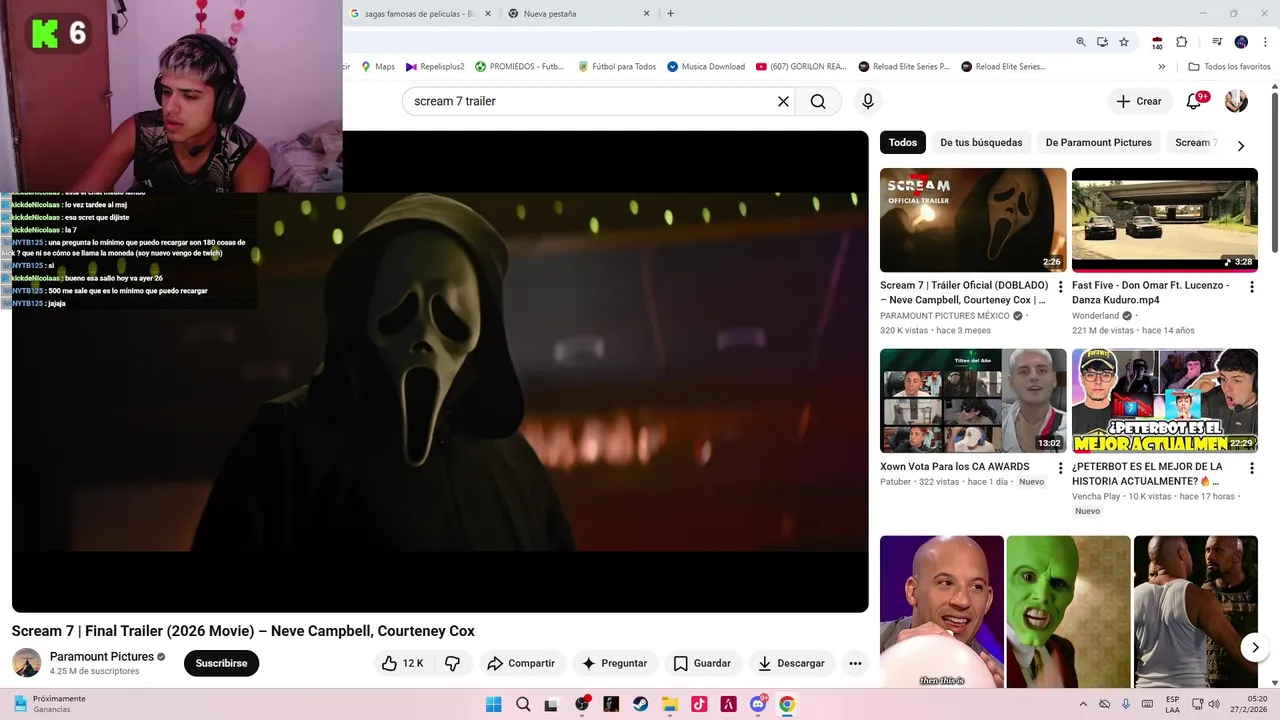This screenshot has width=1280, height=720.
Task: Open the Todos los favoritos folder
Action: pyautogui.click(x=1229, y=67)
